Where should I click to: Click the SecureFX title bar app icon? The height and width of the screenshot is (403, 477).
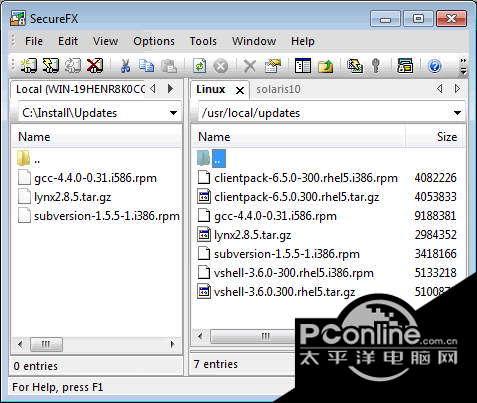click(17, 19)
